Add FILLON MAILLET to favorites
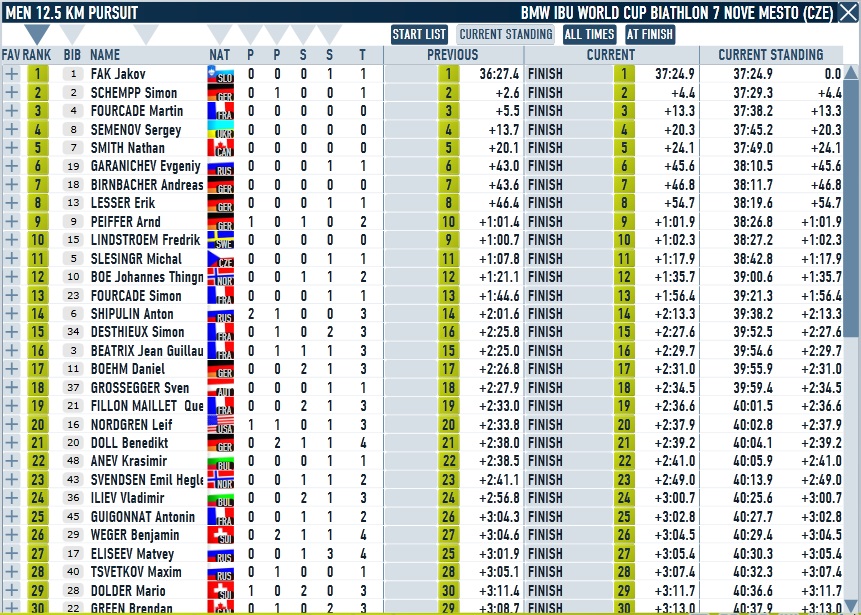 point(12,406)
